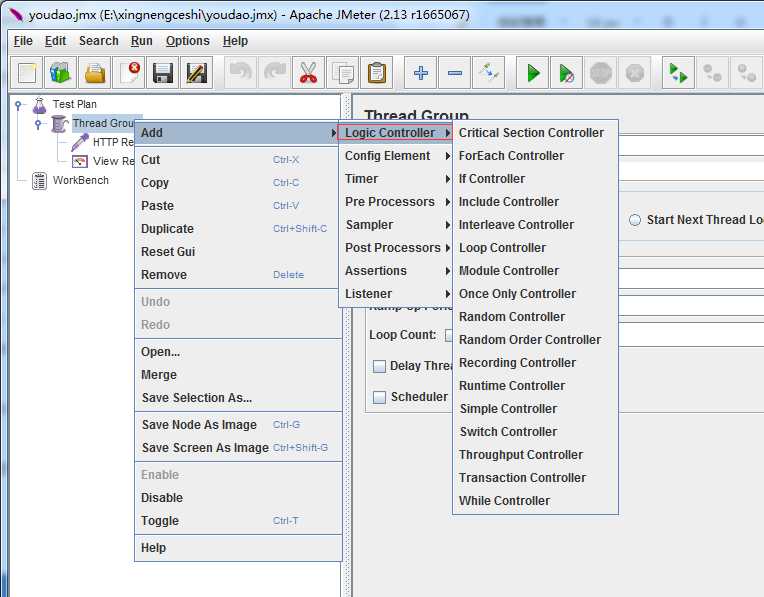Open the Edit menu

(x=55, y=41)
